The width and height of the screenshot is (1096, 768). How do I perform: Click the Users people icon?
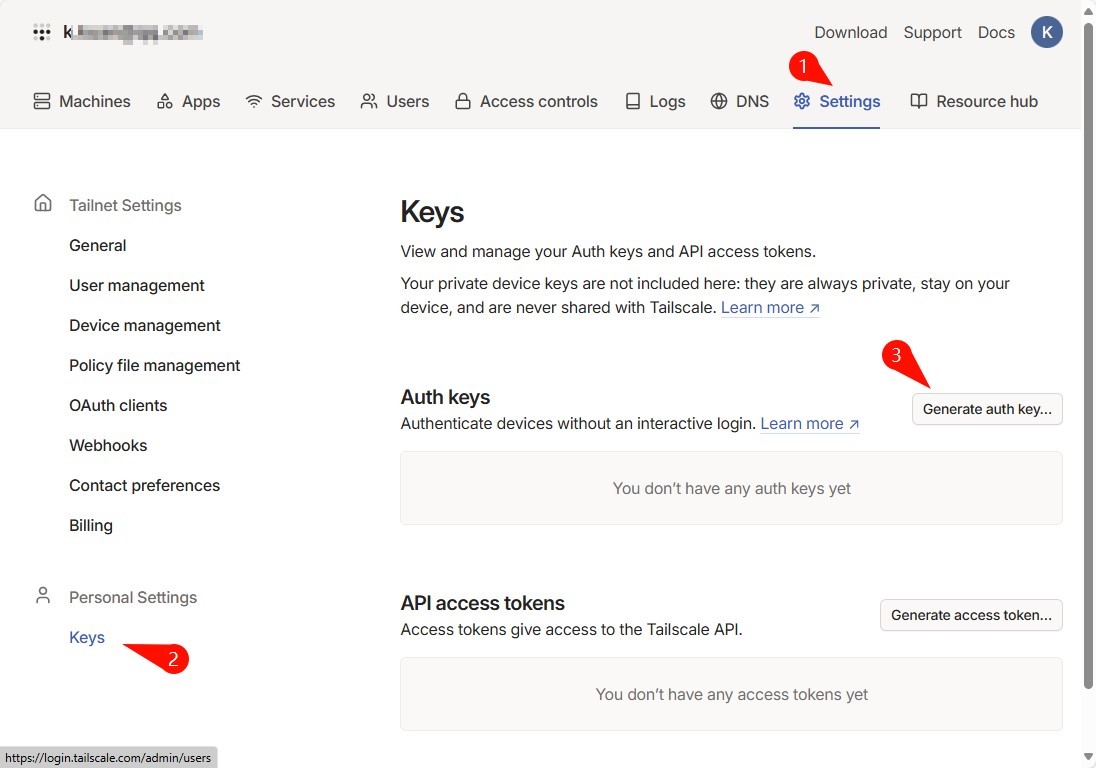pos(369,101)
